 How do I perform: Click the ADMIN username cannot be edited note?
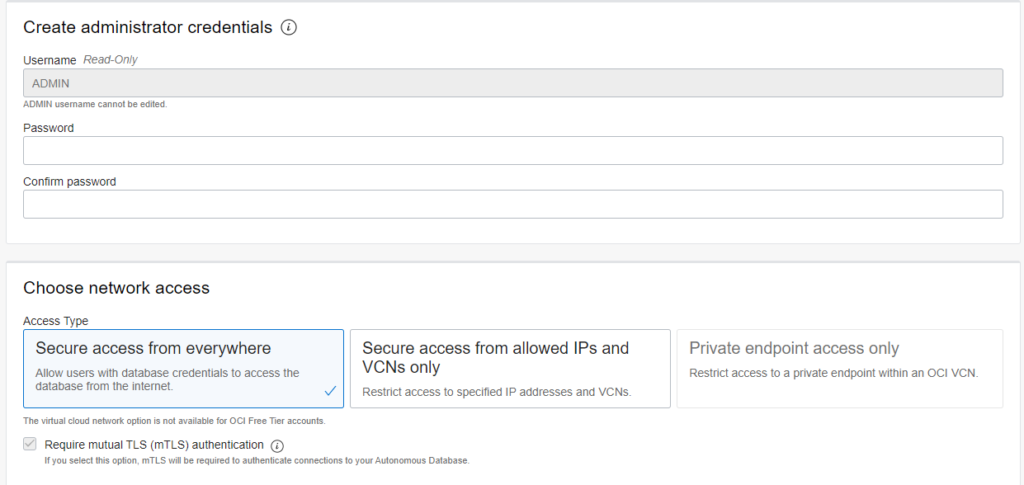pyautogui.click(x=95, y=104)
